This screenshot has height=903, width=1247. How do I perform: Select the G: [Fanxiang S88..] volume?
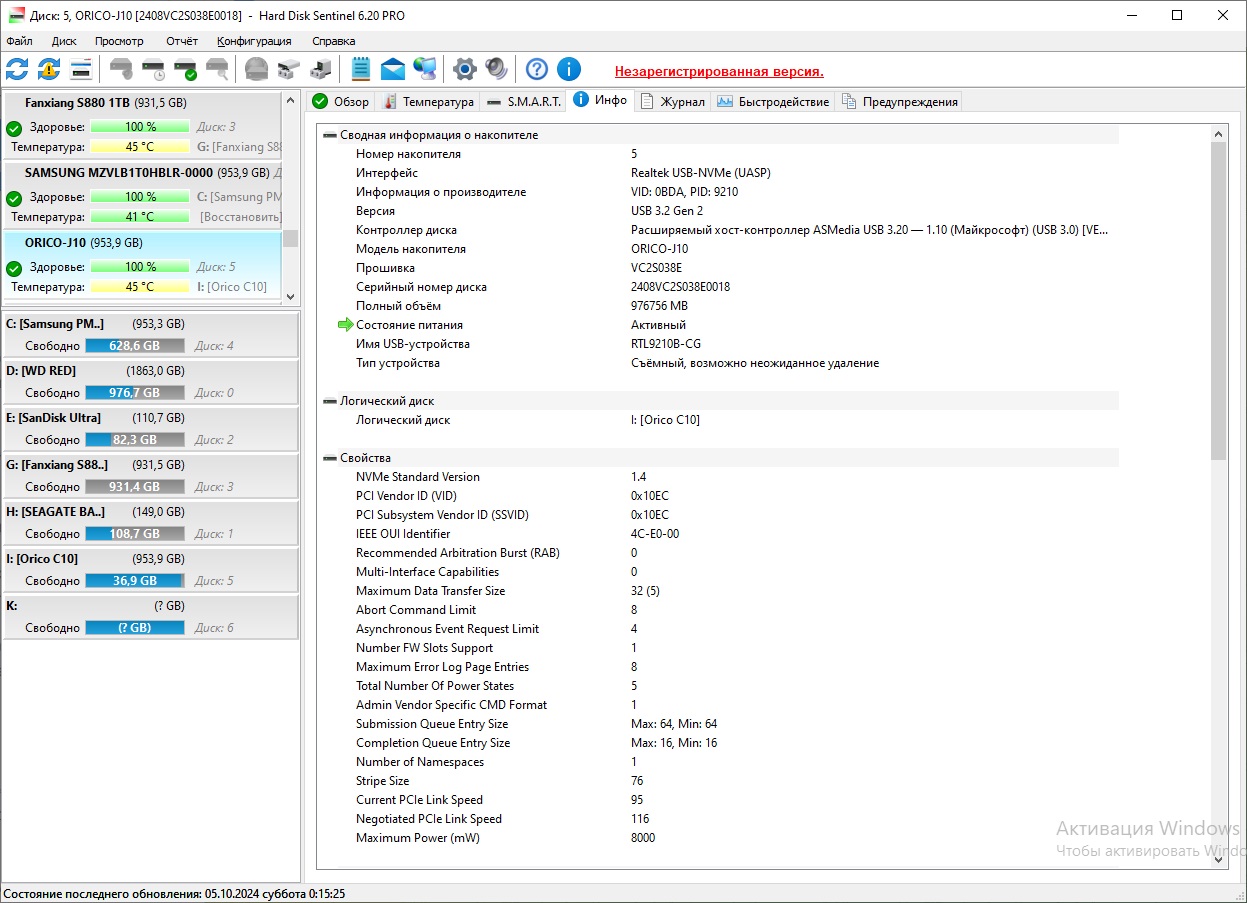point(151,475)
